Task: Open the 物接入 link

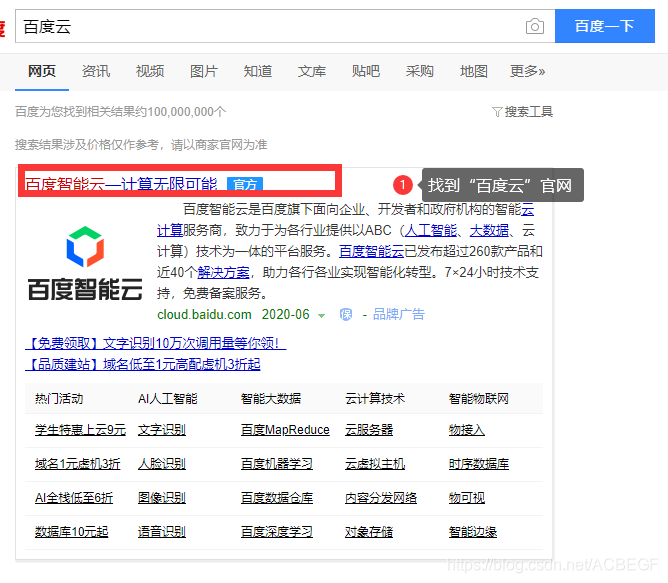Action: pos(466,430)
